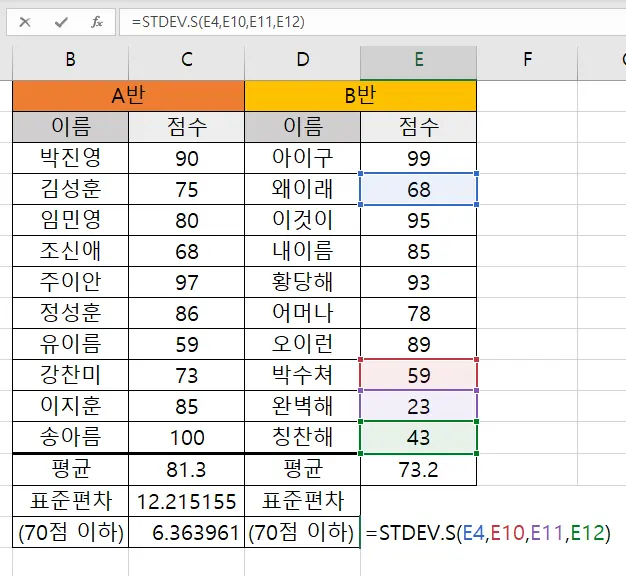
Task: Click the 임민영 name cell
Action: [x=71, y=220]
